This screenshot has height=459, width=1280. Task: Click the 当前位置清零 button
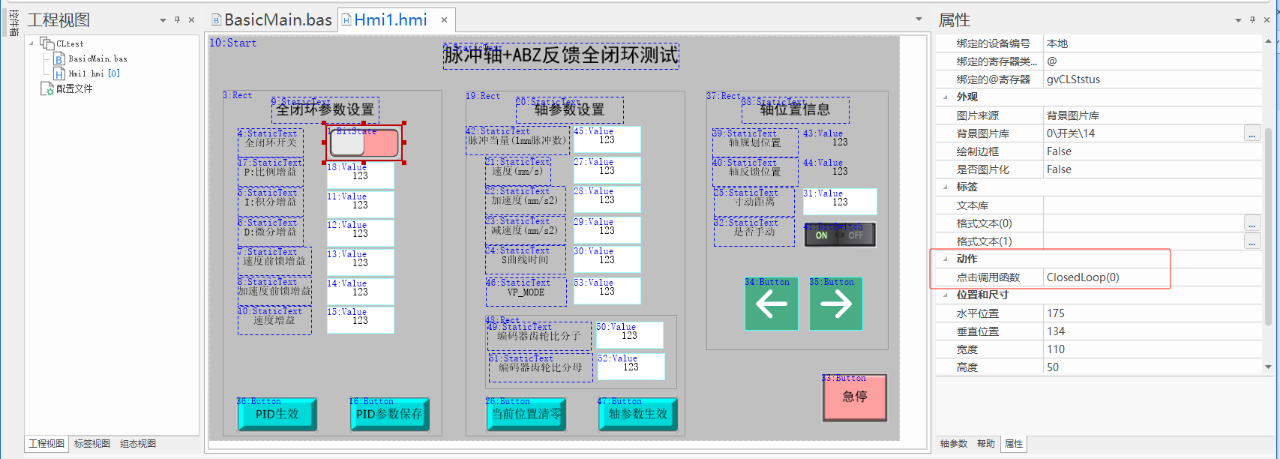526,414
